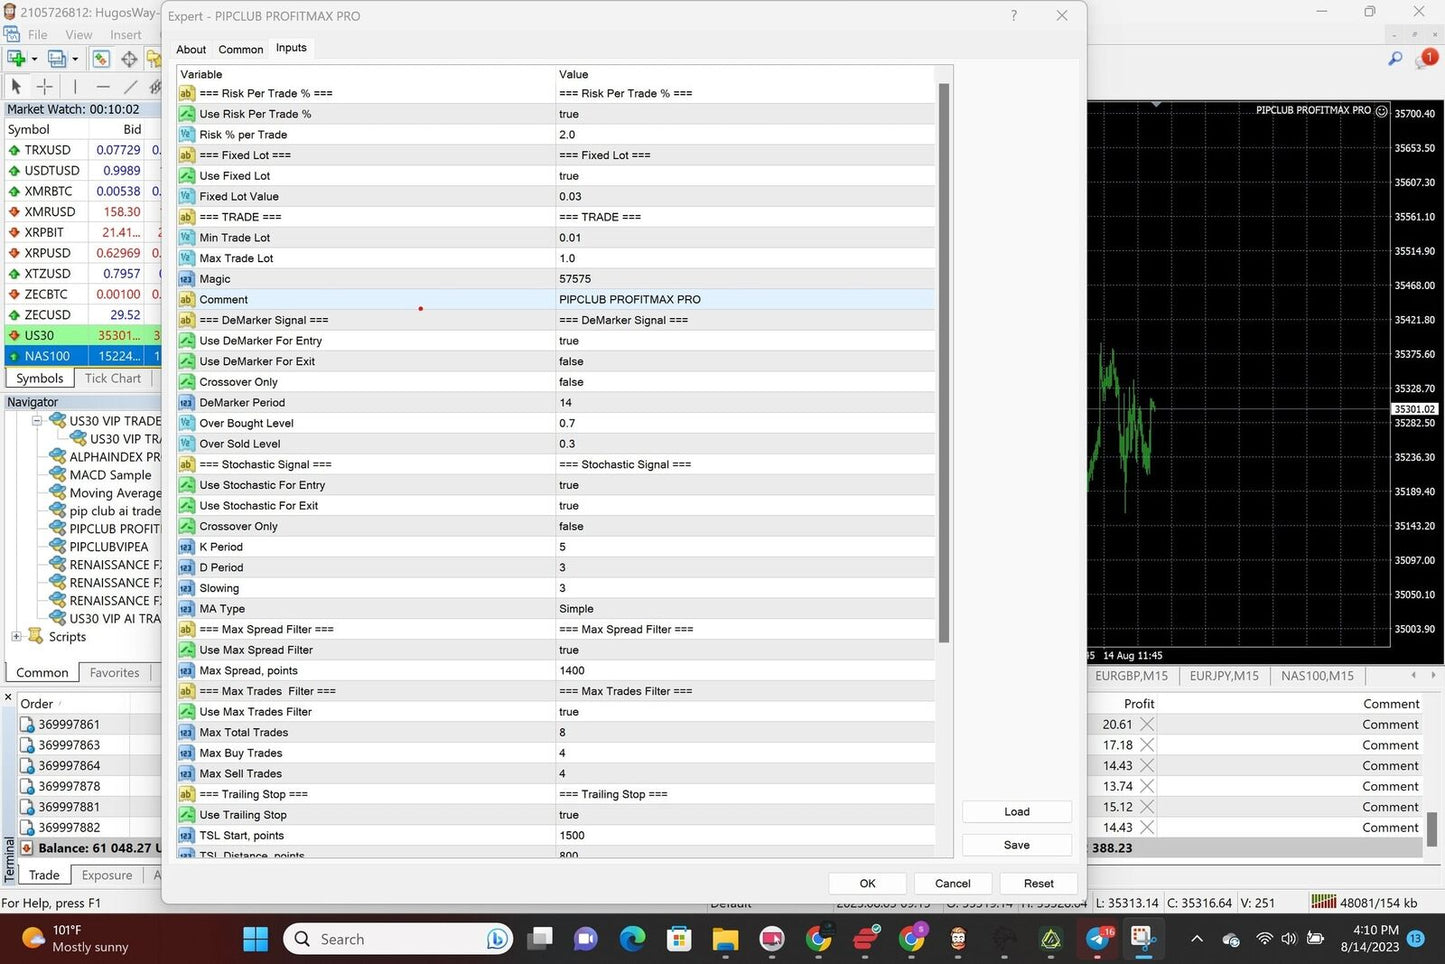Click the Load button
1445x964 pixels.
click(1016, 812)
